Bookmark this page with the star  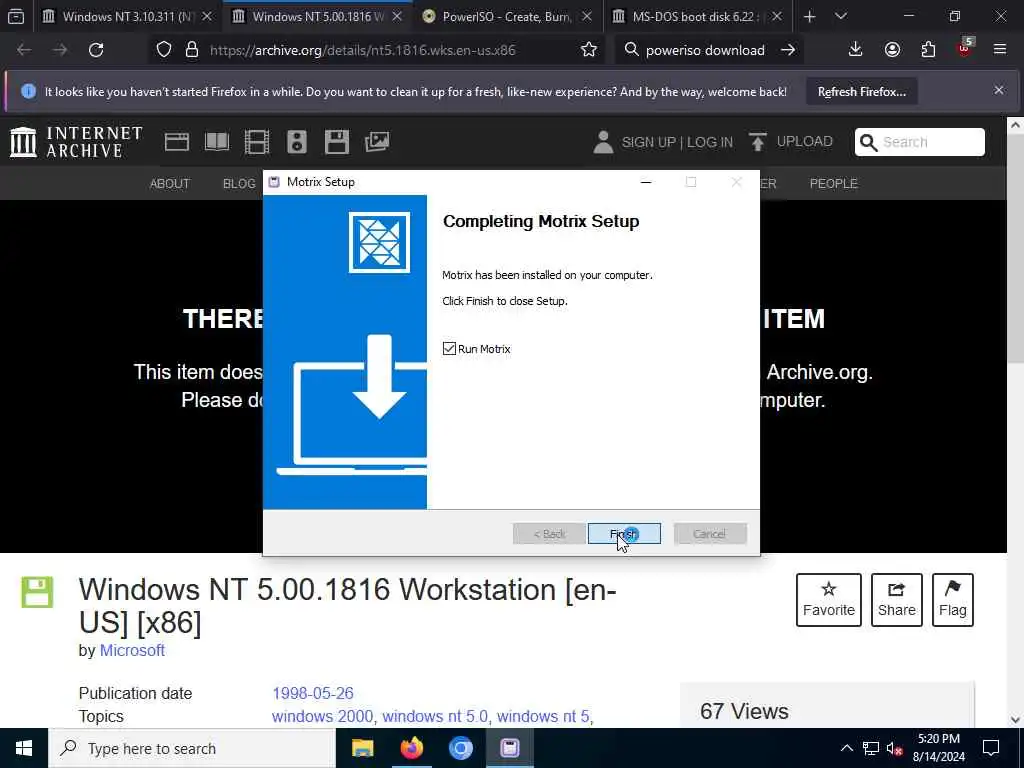tap(588, 50)
